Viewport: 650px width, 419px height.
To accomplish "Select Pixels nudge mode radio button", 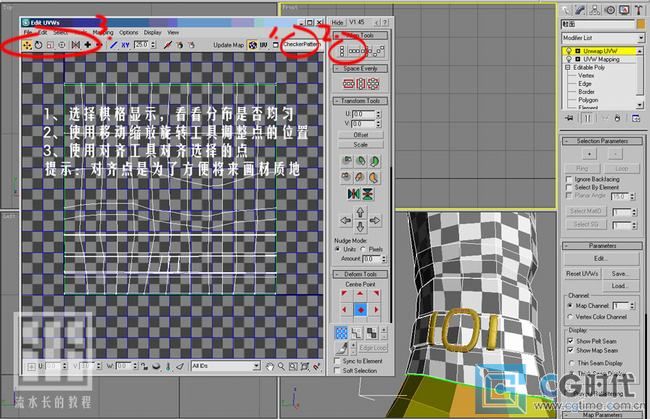I will (364, 249).
